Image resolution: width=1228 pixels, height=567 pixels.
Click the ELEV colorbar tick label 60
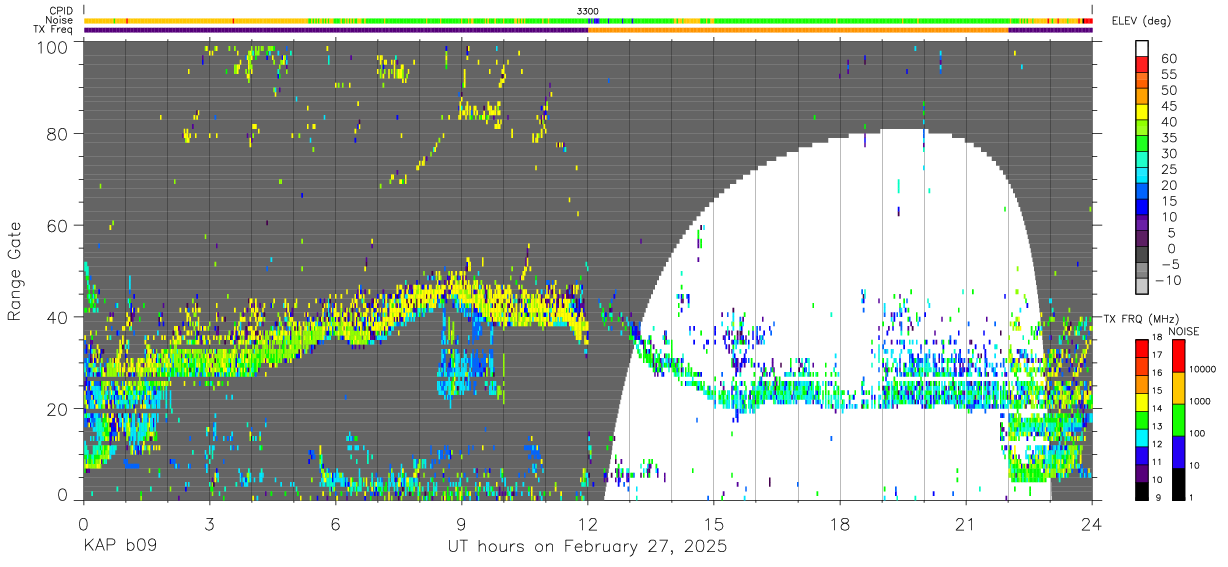pos(1168,58)
